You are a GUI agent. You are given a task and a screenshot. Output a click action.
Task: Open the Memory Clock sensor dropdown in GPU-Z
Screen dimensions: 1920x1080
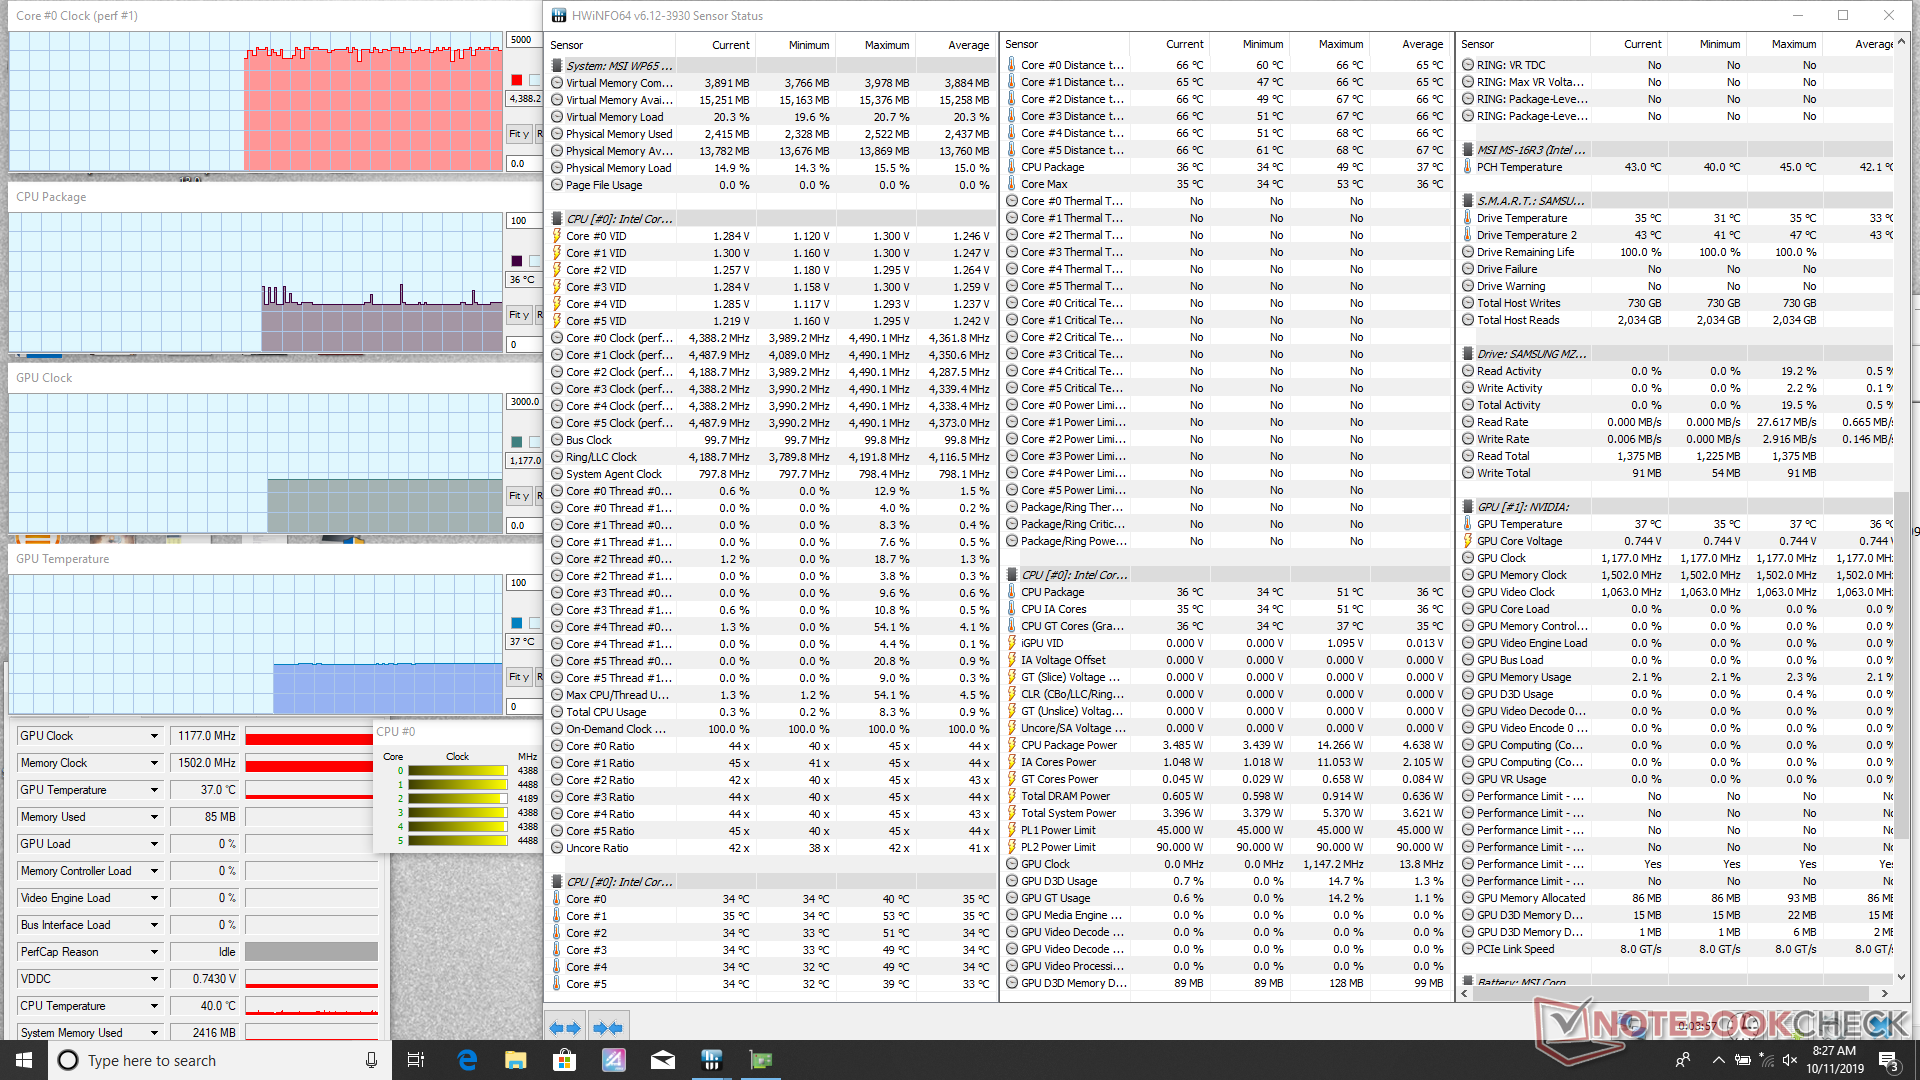tap(154, 763)
